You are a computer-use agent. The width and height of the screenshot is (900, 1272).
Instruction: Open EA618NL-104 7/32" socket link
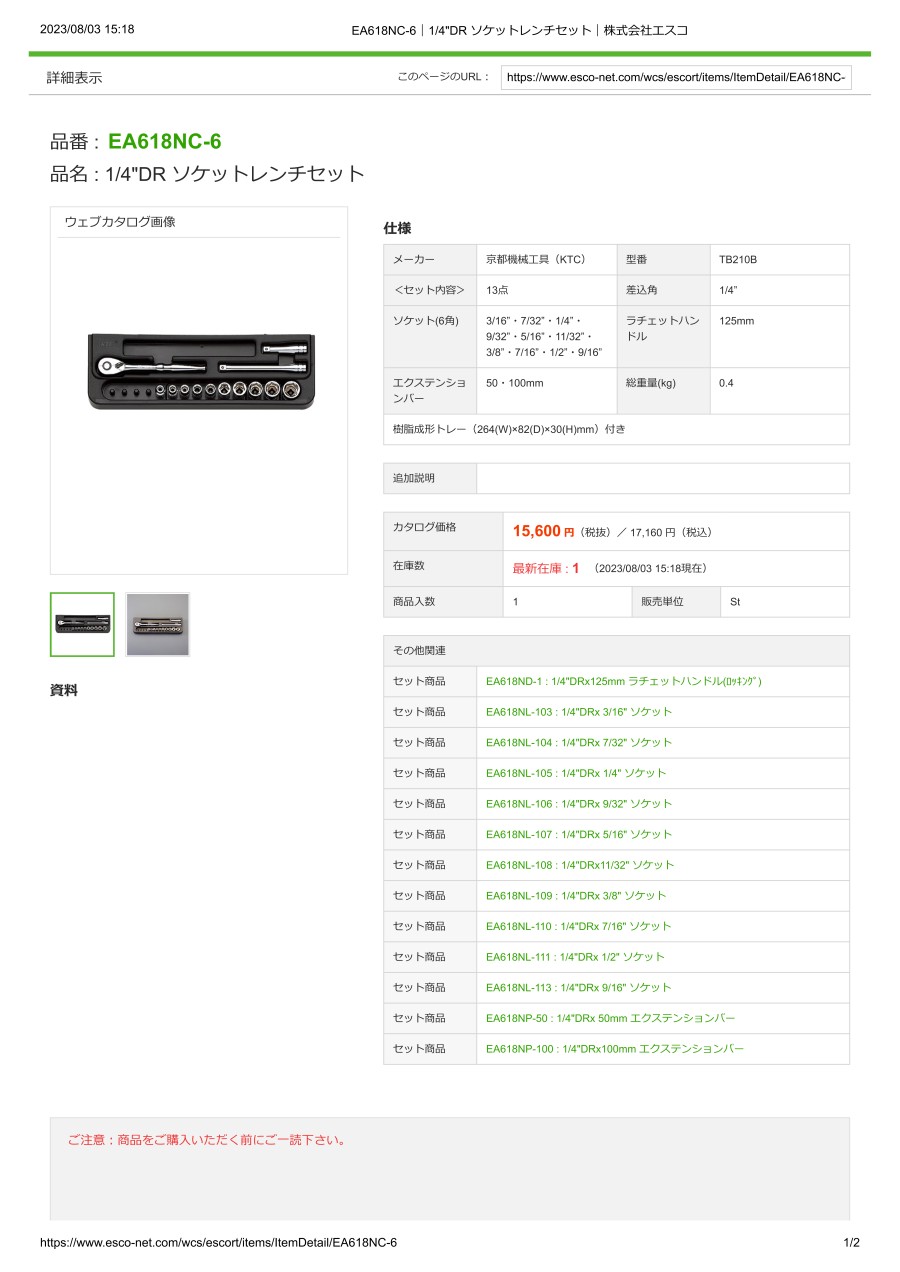[578, 742]
